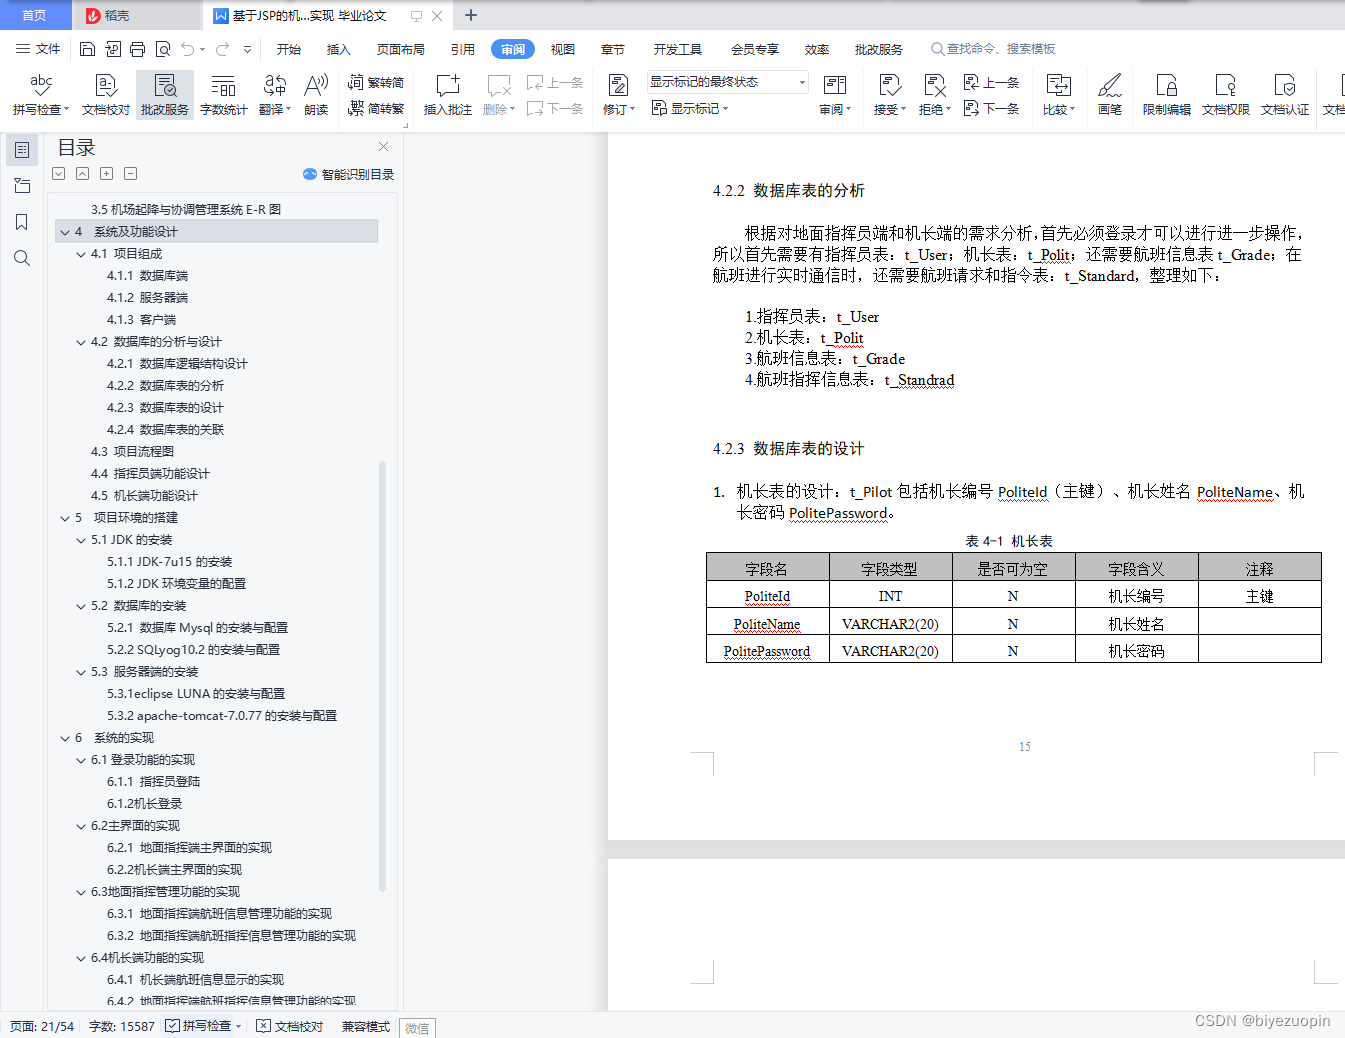Click the outline panel vertical scrollbar

click(x=382, y=675)
